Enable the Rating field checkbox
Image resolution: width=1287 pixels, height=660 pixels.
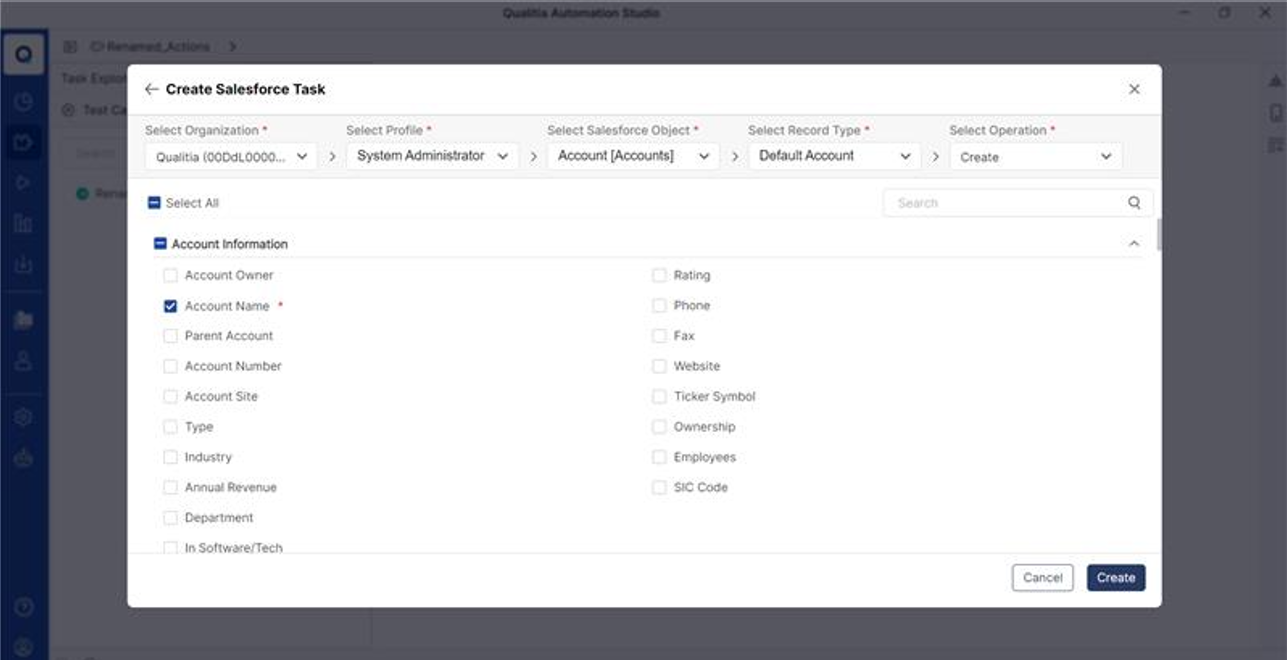659,275
